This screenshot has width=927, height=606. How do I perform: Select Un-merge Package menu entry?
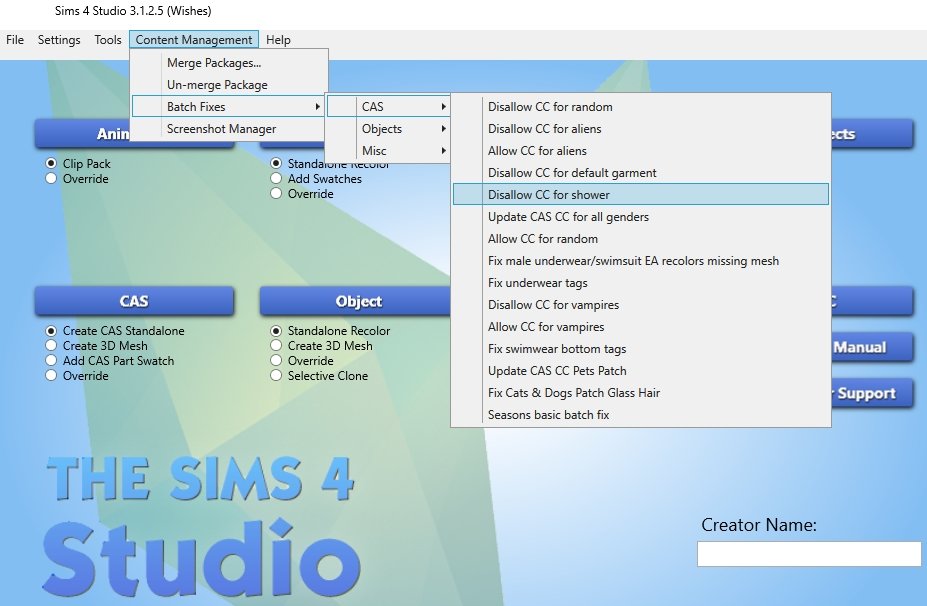(229, 85)
